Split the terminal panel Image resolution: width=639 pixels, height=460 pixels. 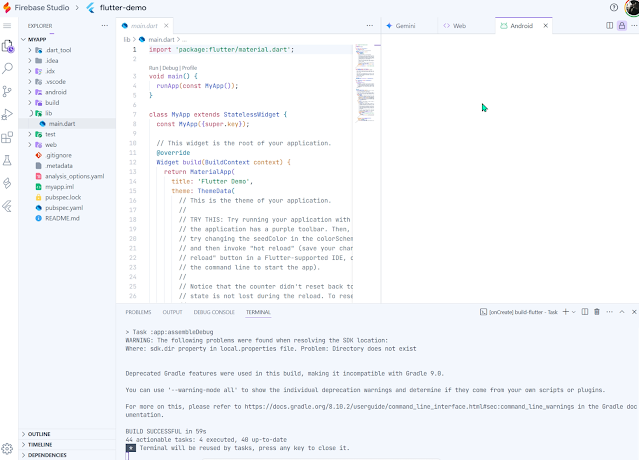(585, 312)
